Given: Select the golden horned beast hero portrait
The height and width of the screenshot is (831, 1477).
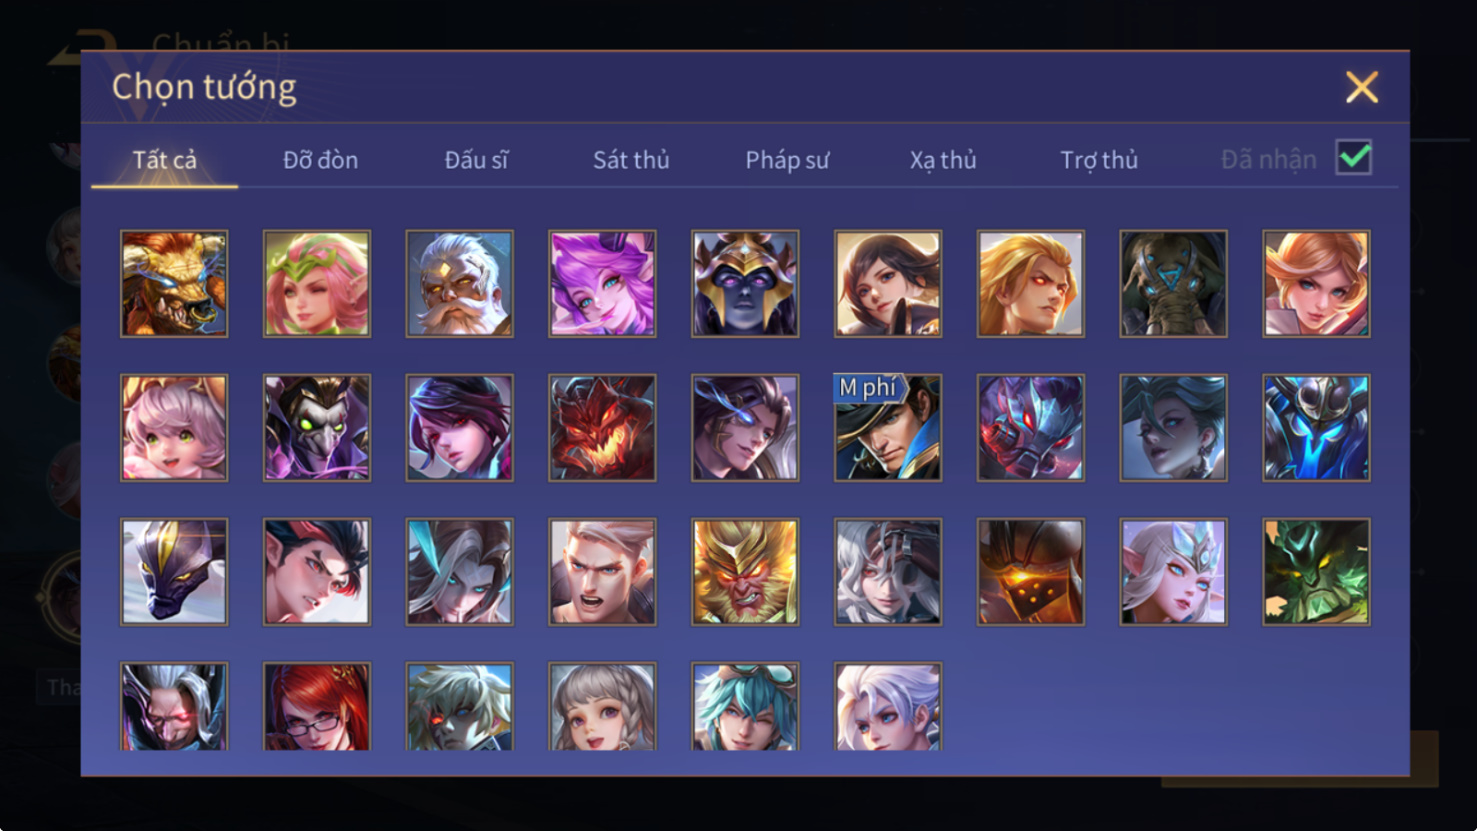Looking at the screenshot, I should (174, 284).
